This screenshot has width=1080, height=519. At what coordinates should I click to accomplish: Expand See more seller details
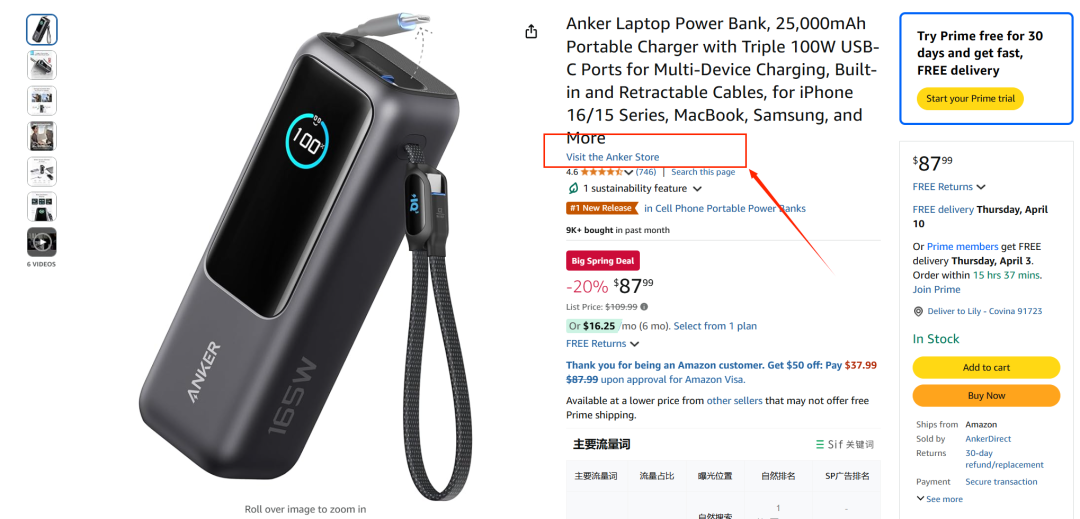[939, 499]
